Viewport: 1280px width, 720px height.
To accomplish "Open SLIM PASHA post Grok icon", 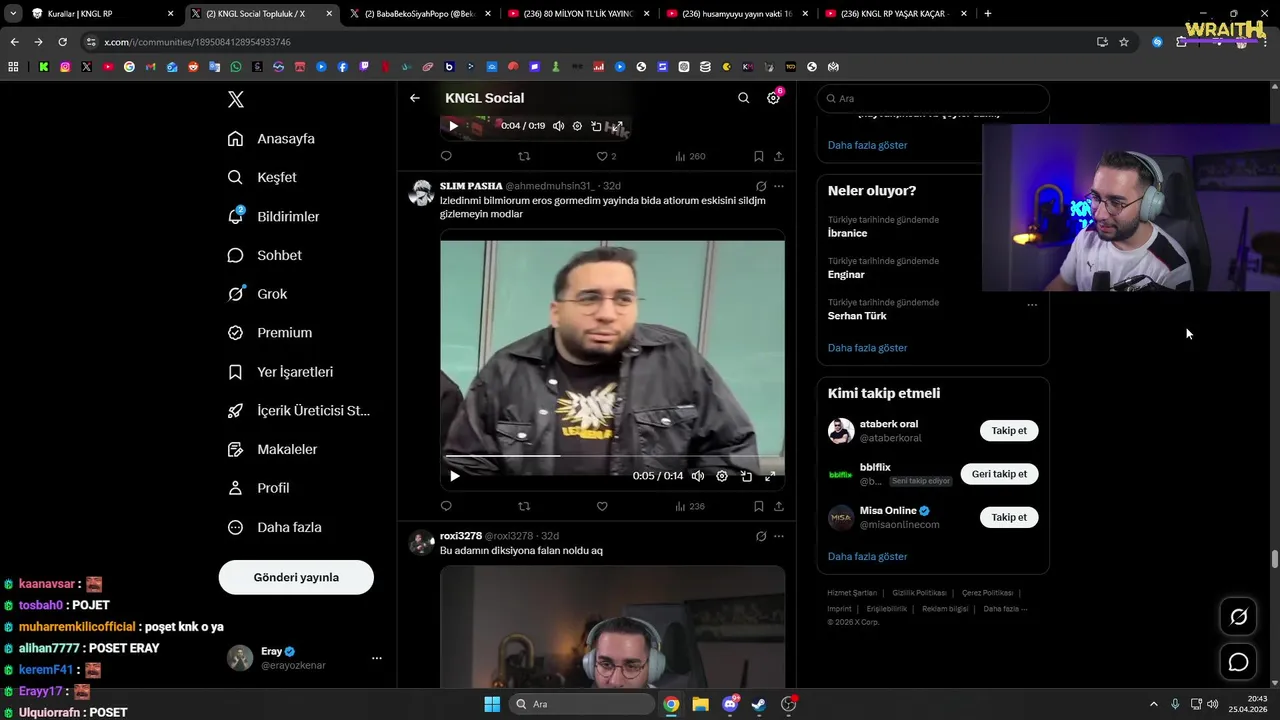I will (761, 186).
